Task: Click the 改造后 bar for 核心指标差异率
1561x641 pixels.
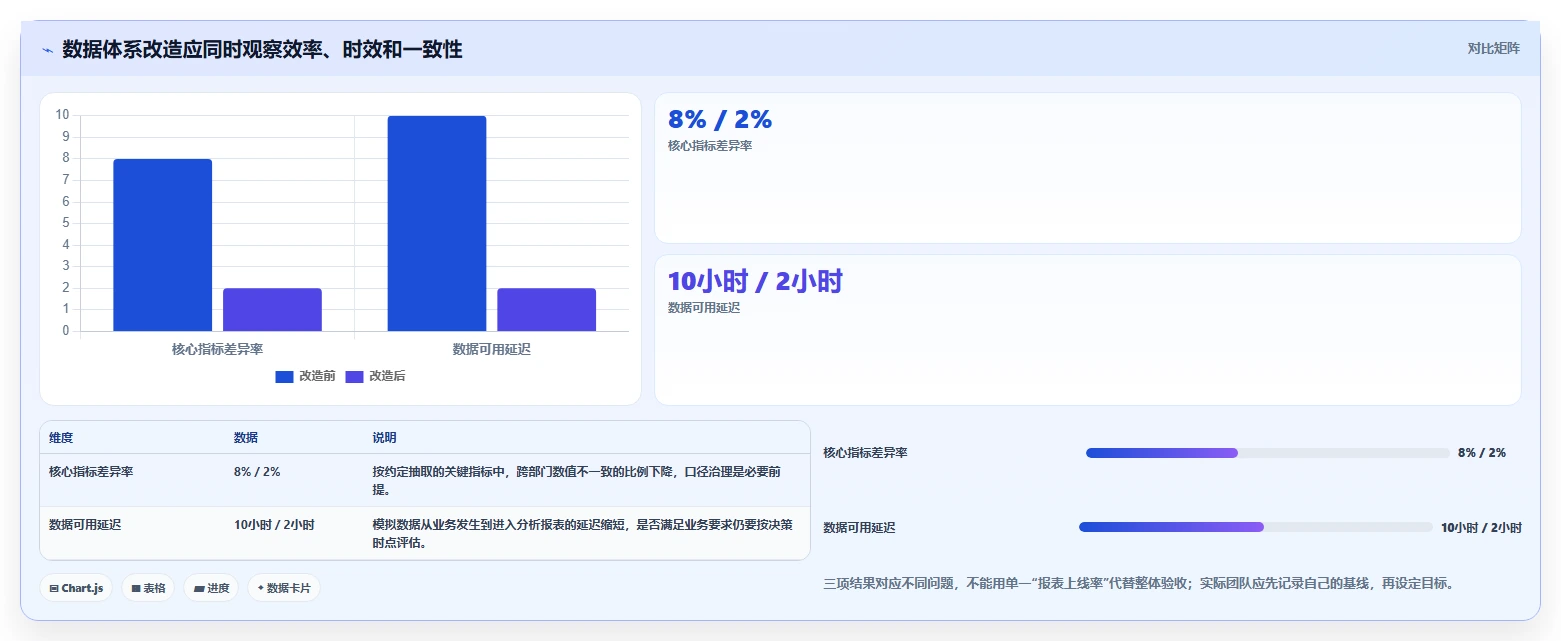Action: (272, 310)
